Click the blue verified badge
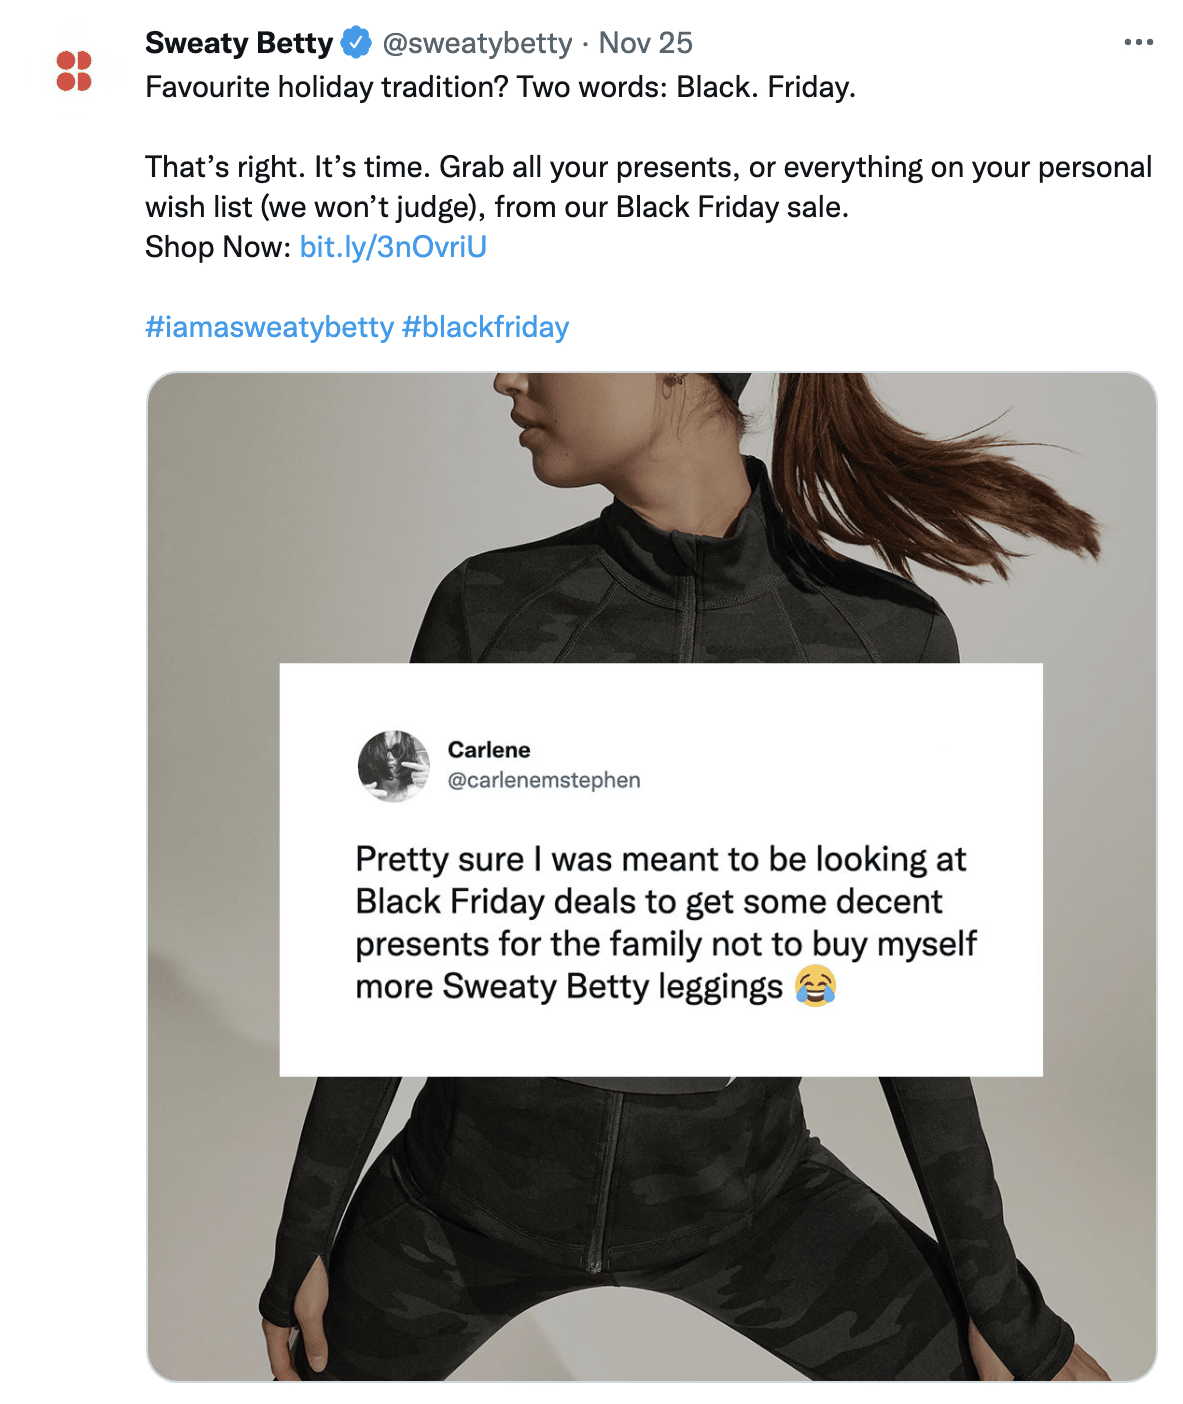 356,43
